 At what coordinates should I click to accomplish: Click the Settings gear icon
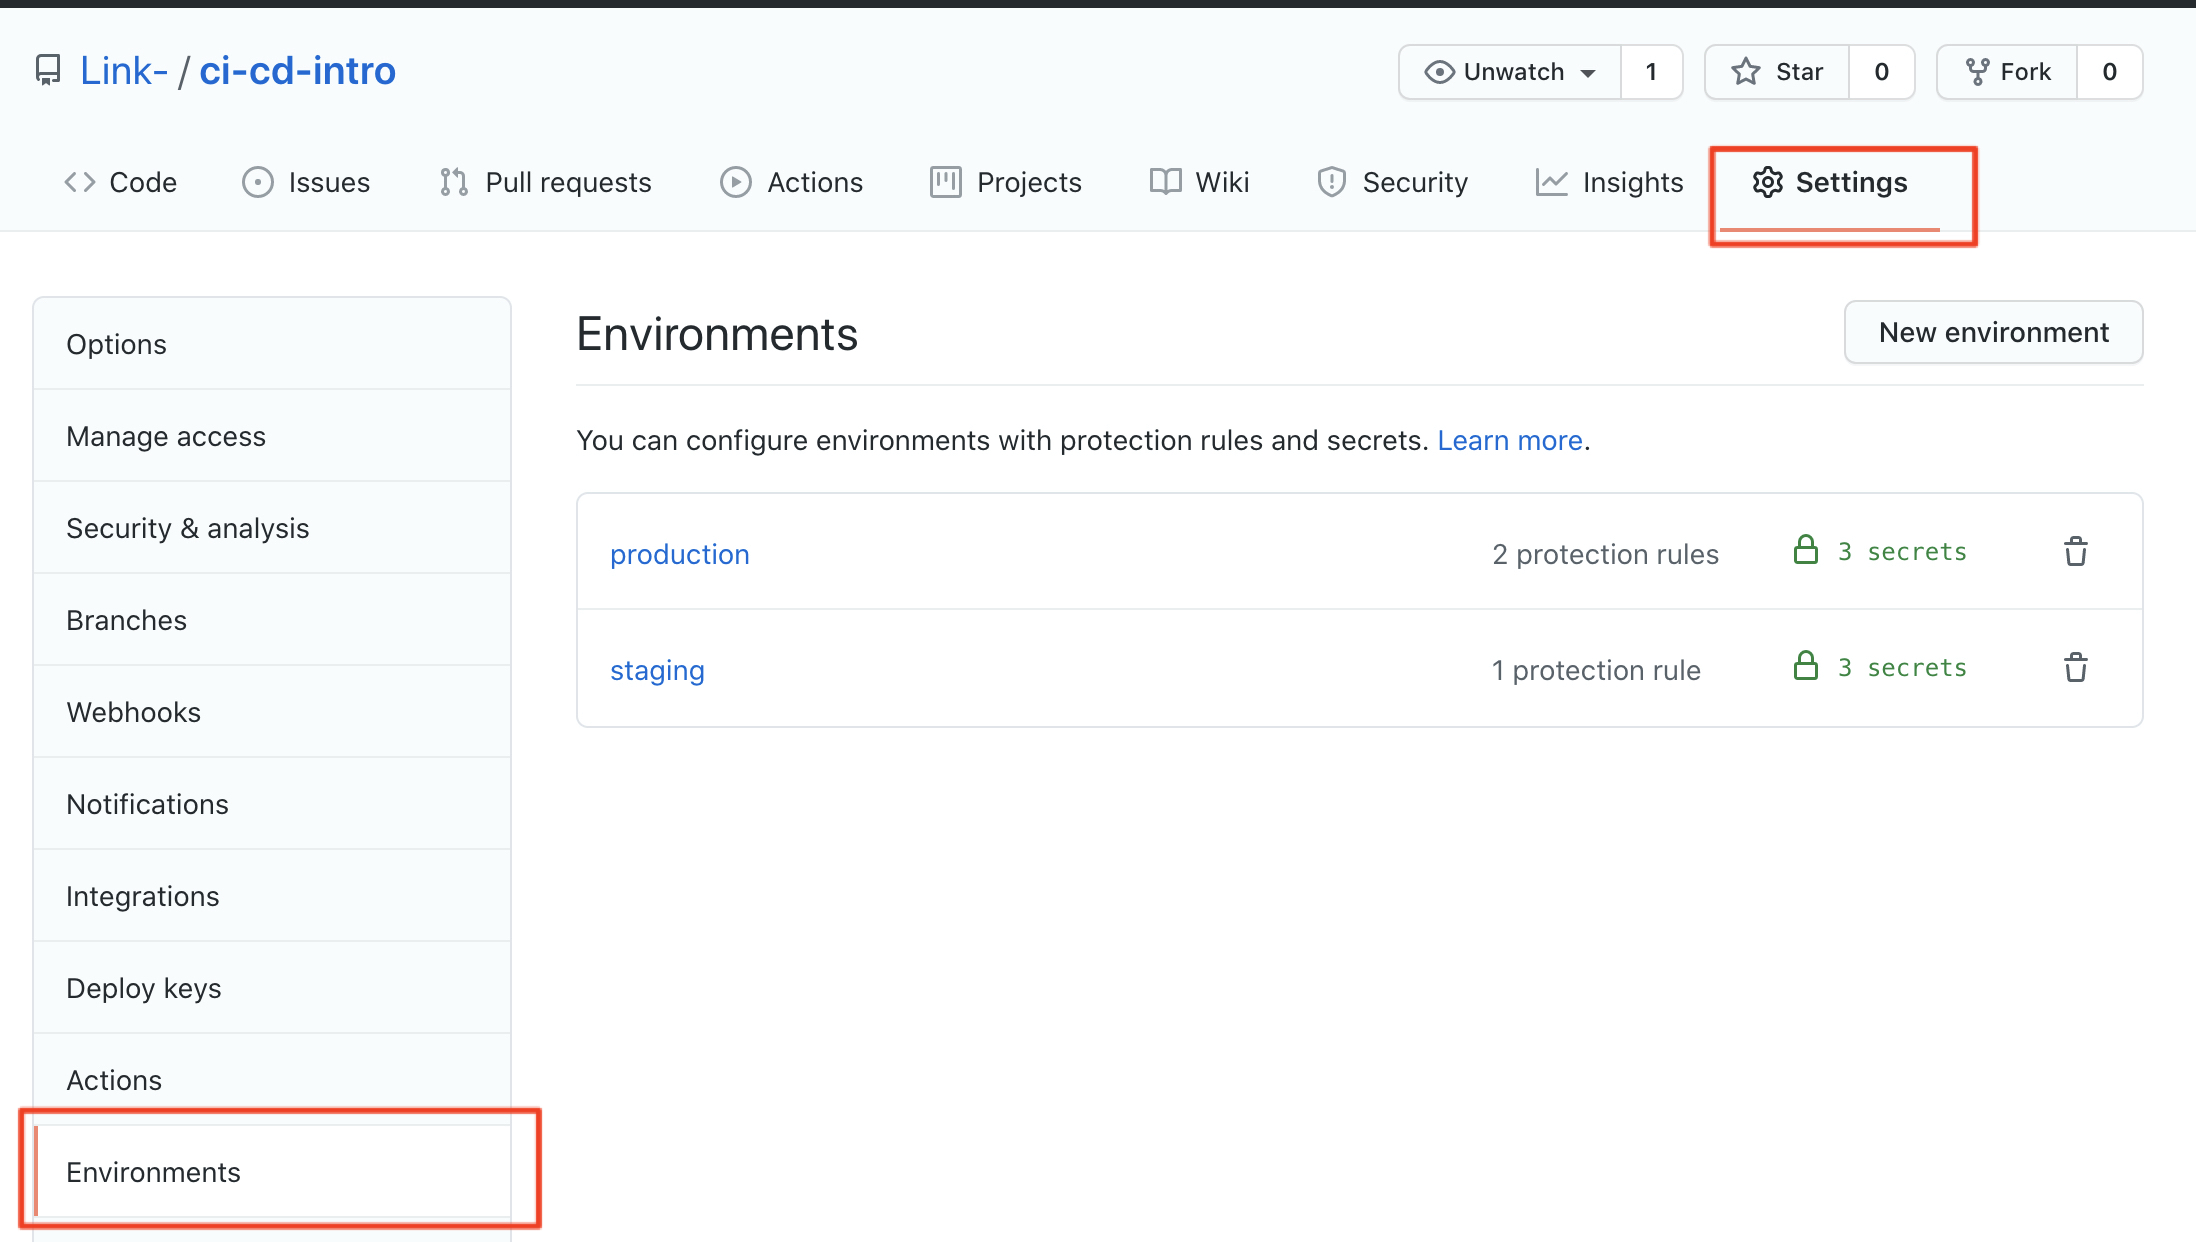[x=1767, y=182]
